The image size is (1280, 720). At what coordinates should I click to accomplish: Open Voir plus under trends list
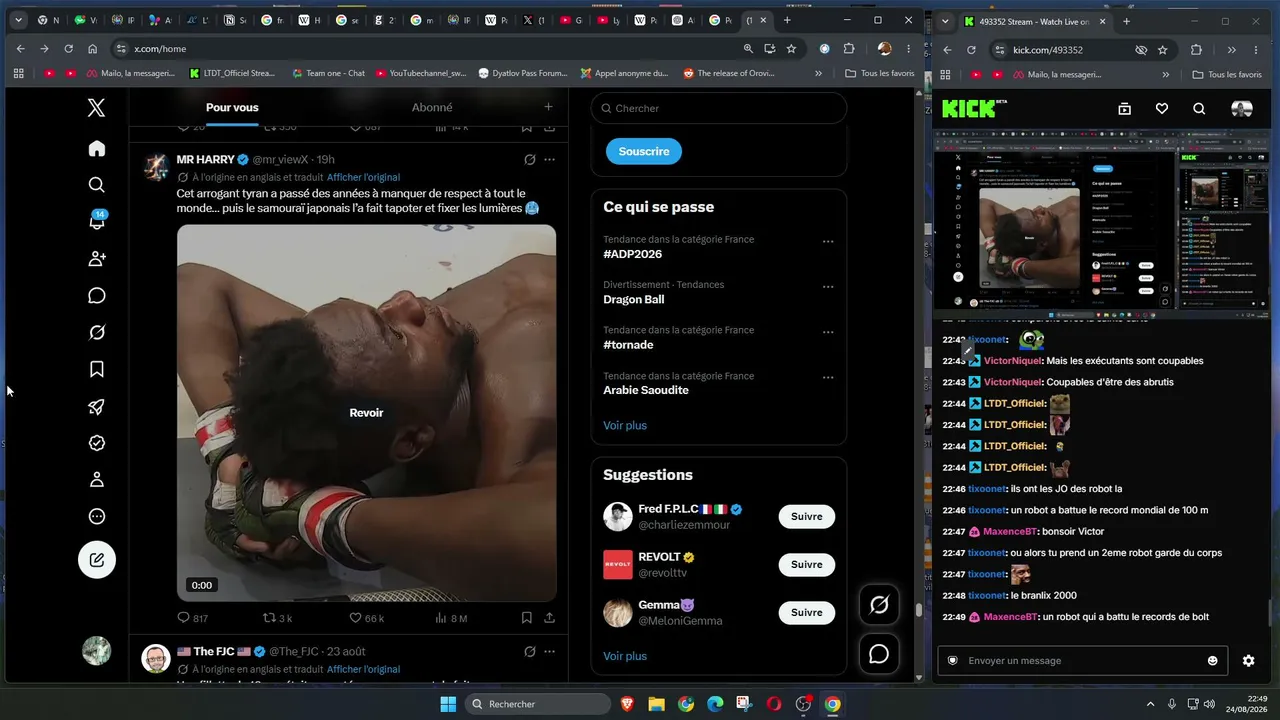pos(625,426)
